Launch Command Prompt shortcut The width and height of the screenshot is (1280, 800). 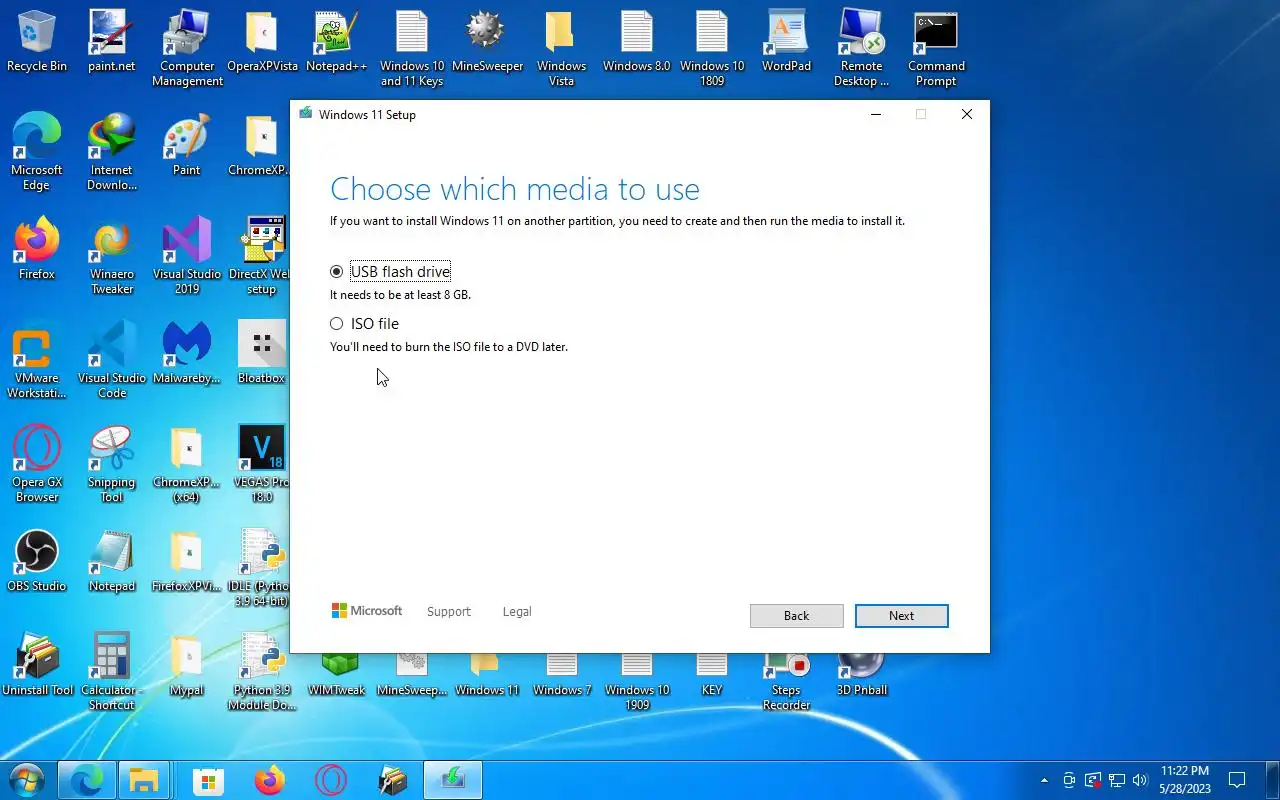(936, 49)
